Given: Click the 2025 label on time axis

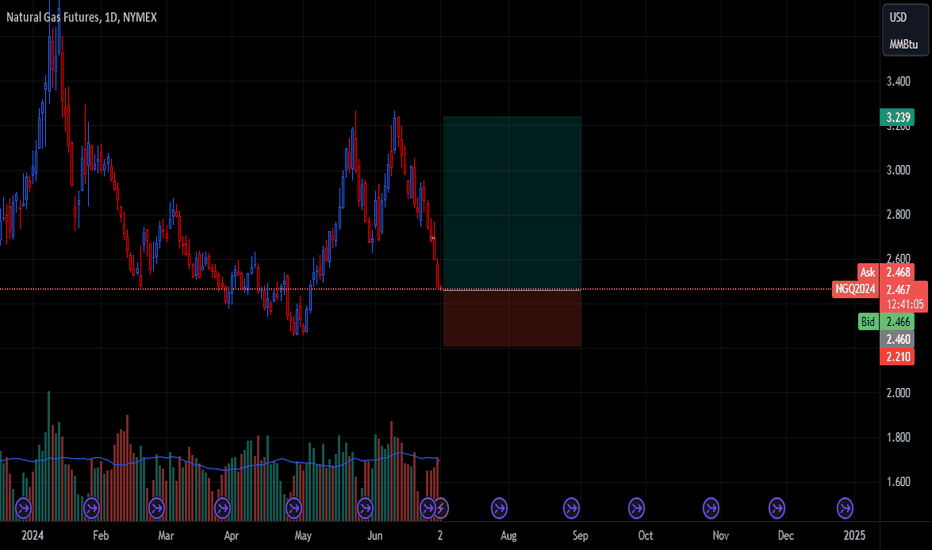Looking at the screenshot, I should pyautogui.click(x=855, y=536).
